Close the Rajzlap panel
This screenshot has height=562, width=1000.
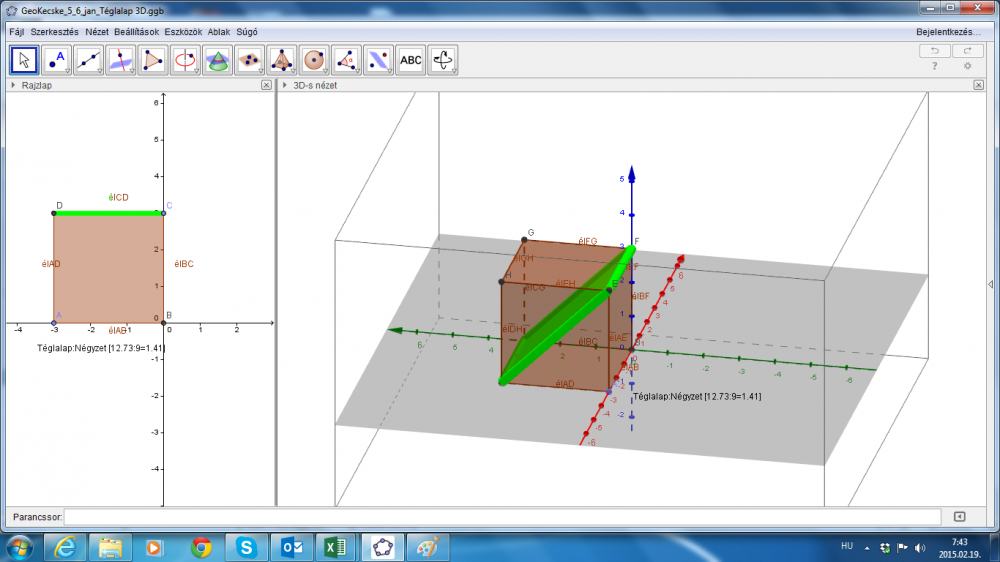point(266,86)
